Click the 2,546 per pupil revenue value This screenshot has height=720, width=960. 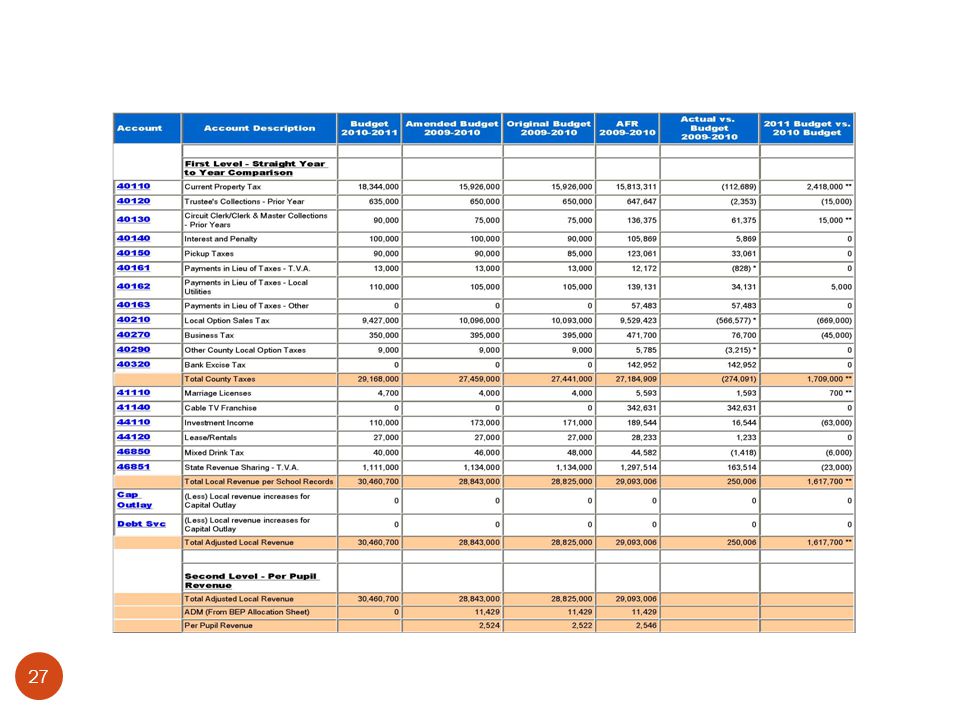646,625
